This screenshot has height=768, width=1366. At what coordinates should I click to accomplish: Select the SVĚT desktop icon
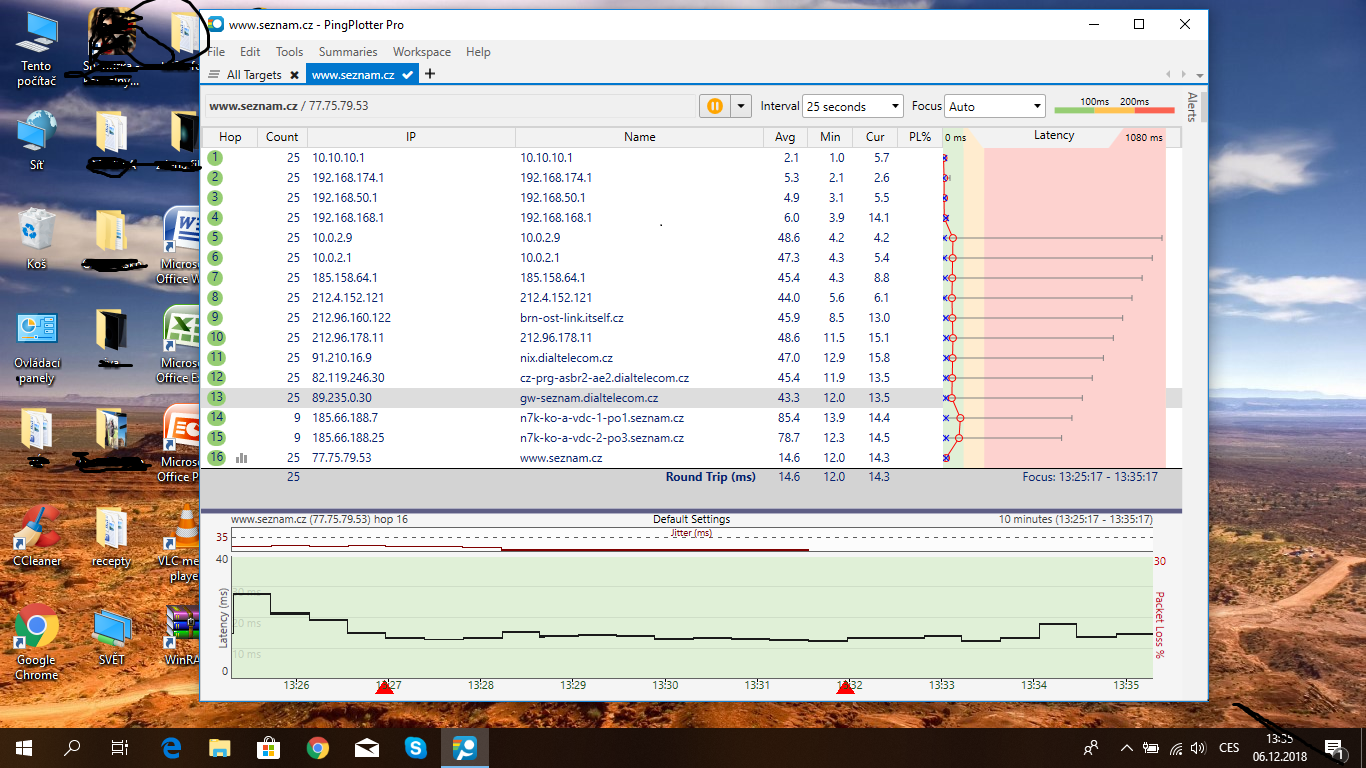click(111, 637)
